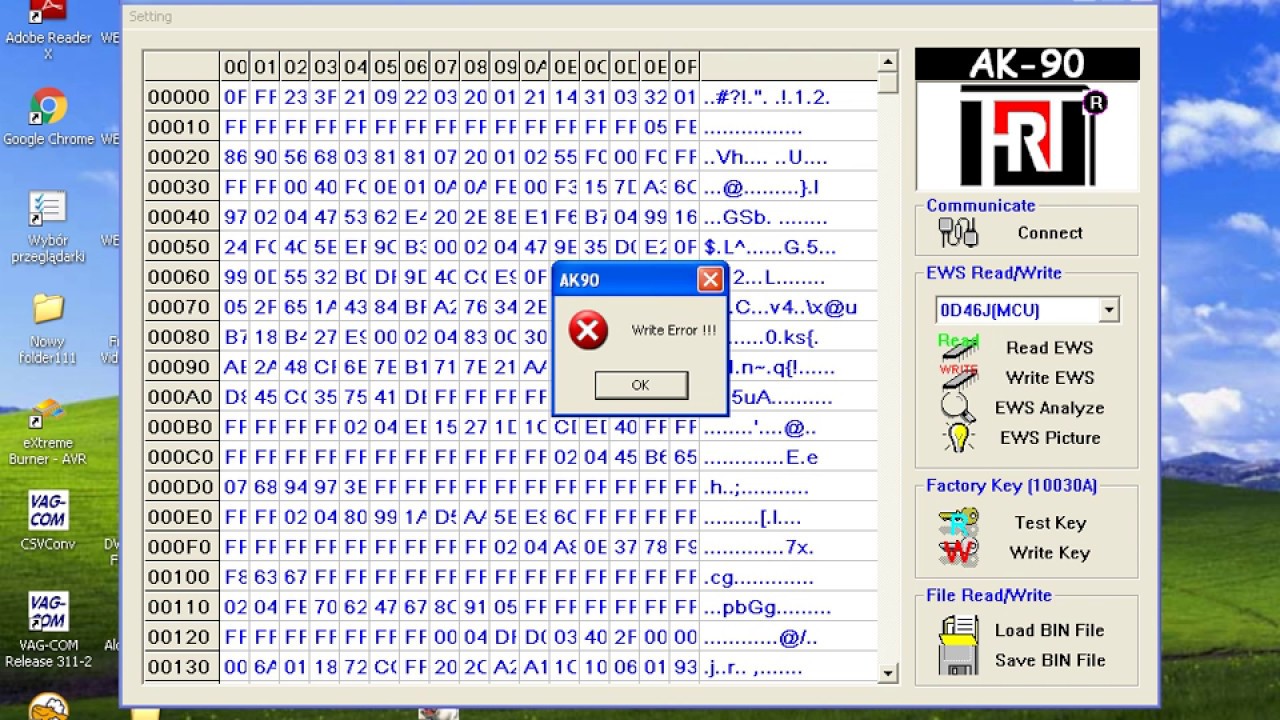Click the Connect label

click(1050, 233)
